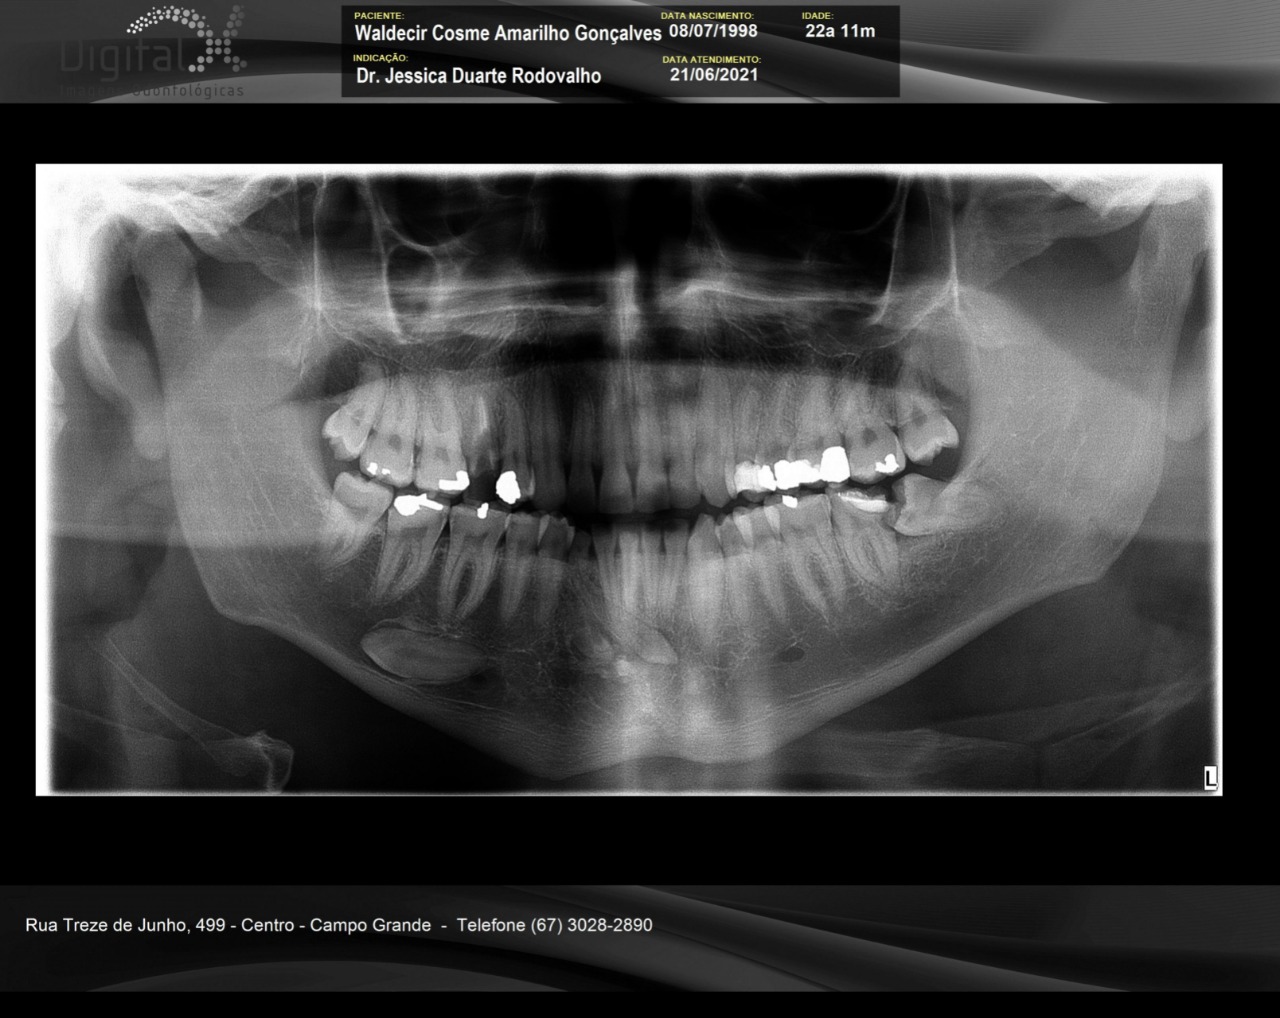Click the DATA ATENDIMENTO label

pos(711,60)
